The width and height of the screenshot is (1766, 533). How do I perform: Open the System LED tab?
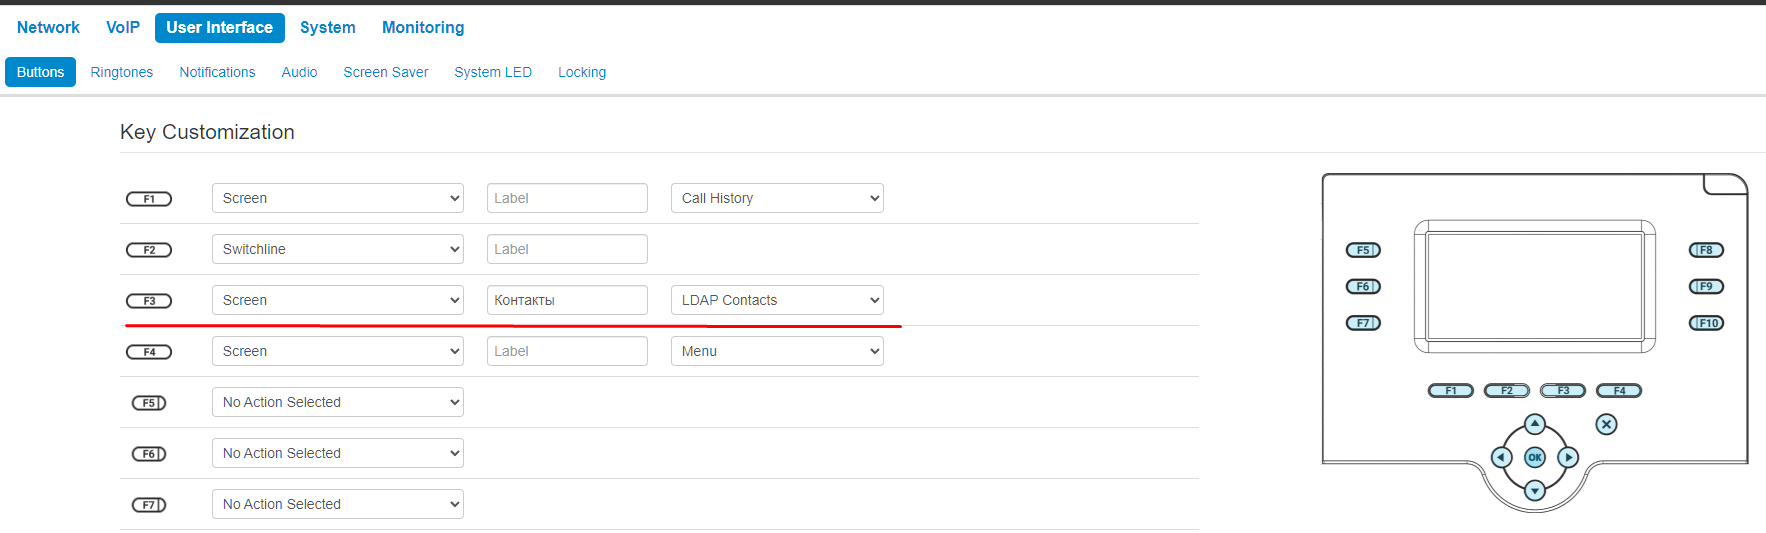point(493,72)
